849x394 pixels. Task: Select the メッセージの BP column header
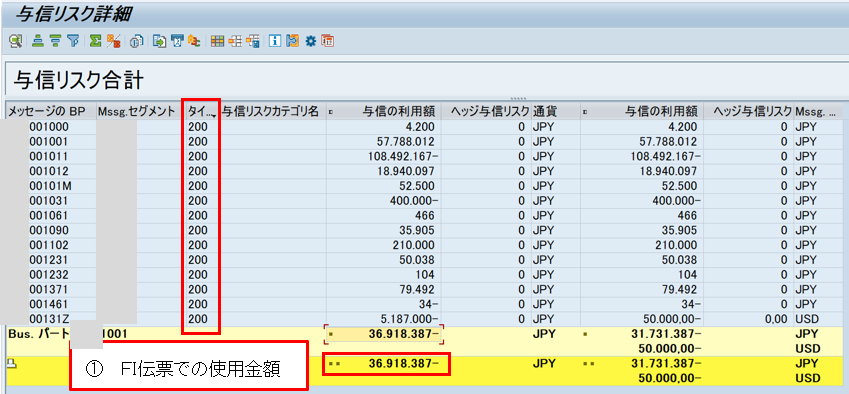50,111
